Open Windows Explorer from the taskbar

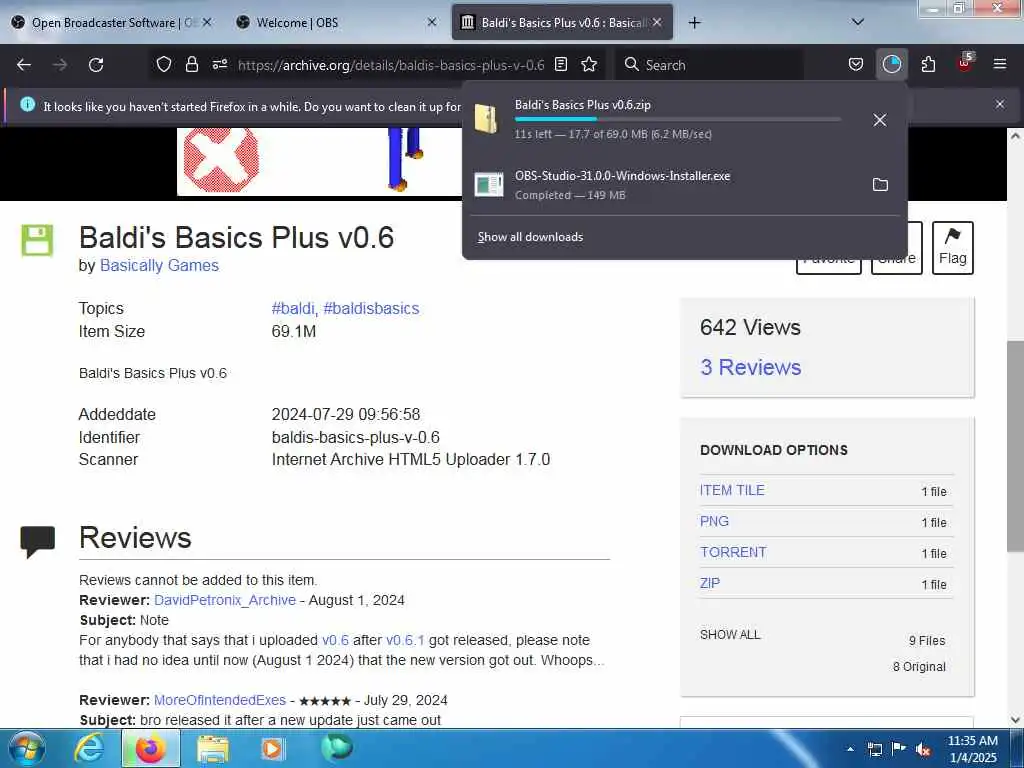(x=212, y=749)
